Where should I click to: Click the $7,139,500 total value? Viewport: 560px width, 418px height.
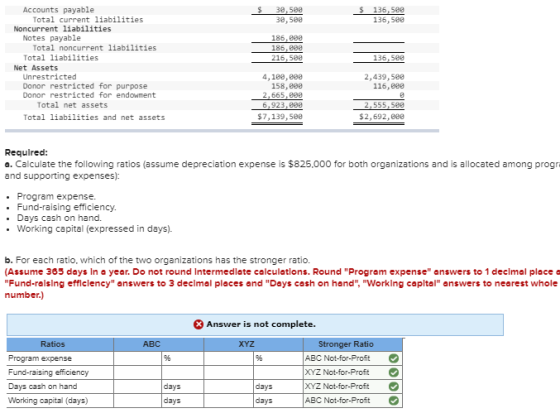pos(280,116)
